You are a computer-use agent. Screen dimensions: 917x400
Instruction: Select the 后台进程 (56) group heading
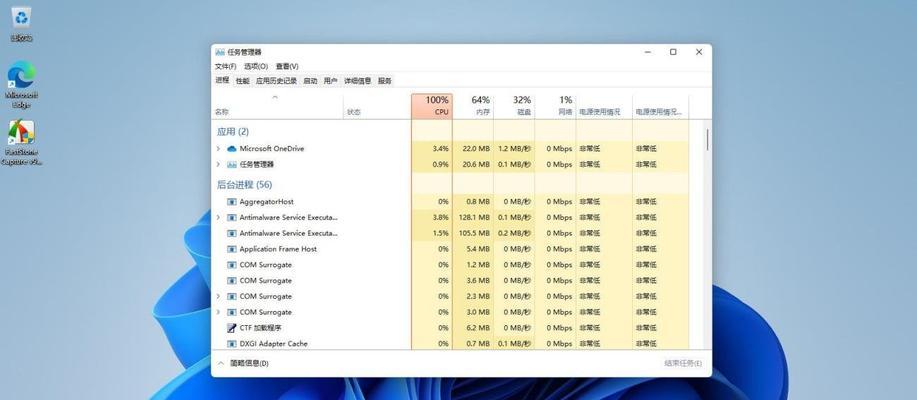point(244,185)
